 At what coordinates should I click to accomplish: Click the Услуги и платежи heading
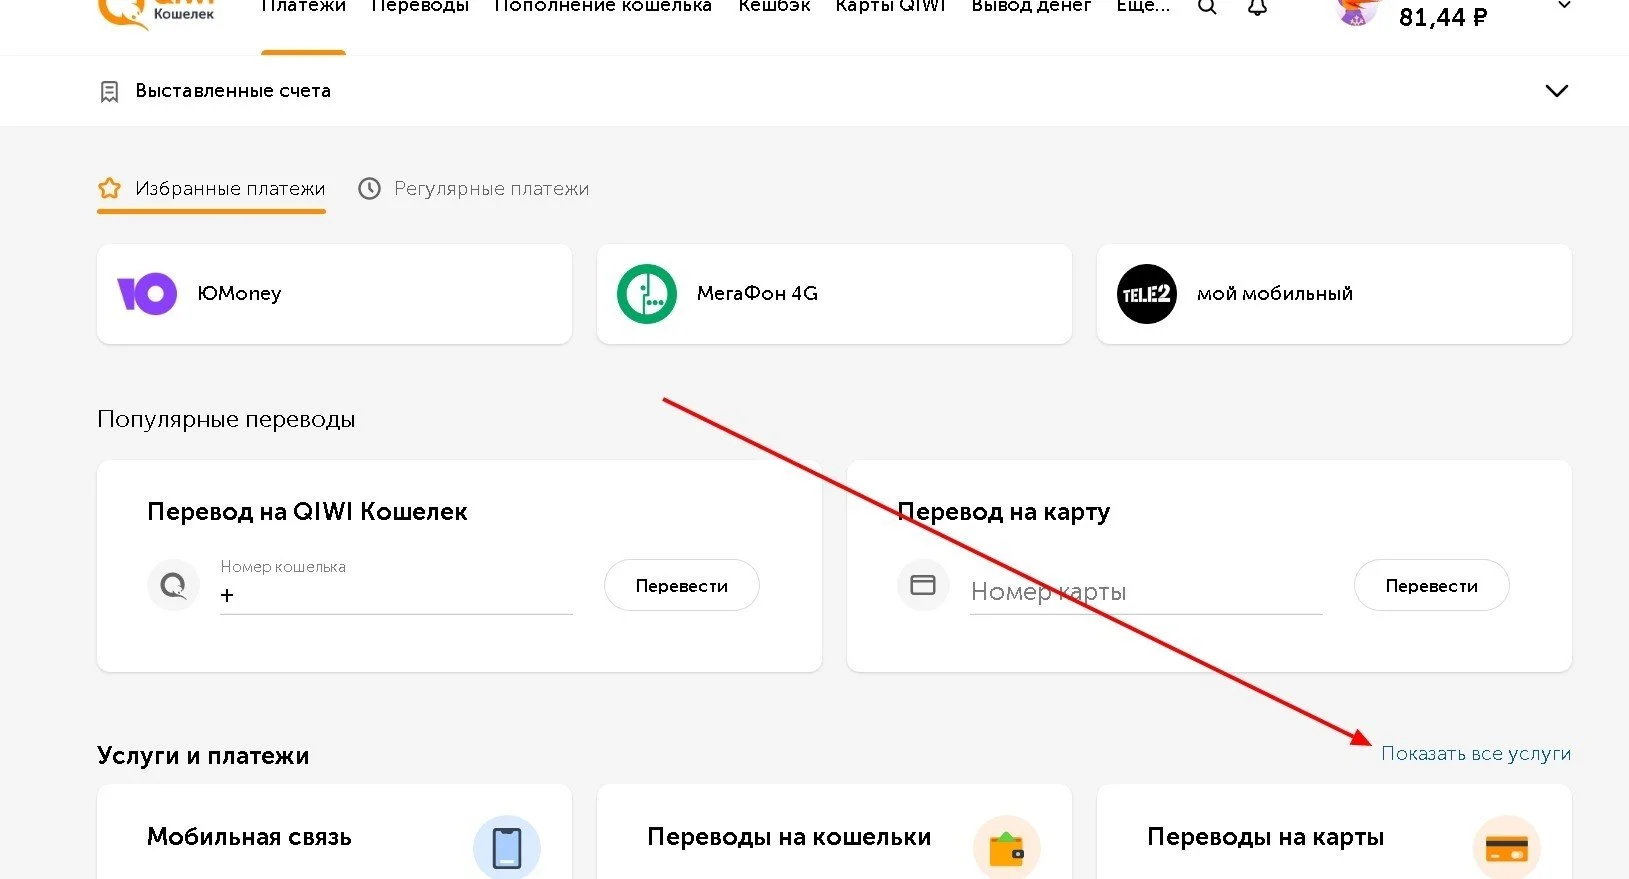pos(203,756)
